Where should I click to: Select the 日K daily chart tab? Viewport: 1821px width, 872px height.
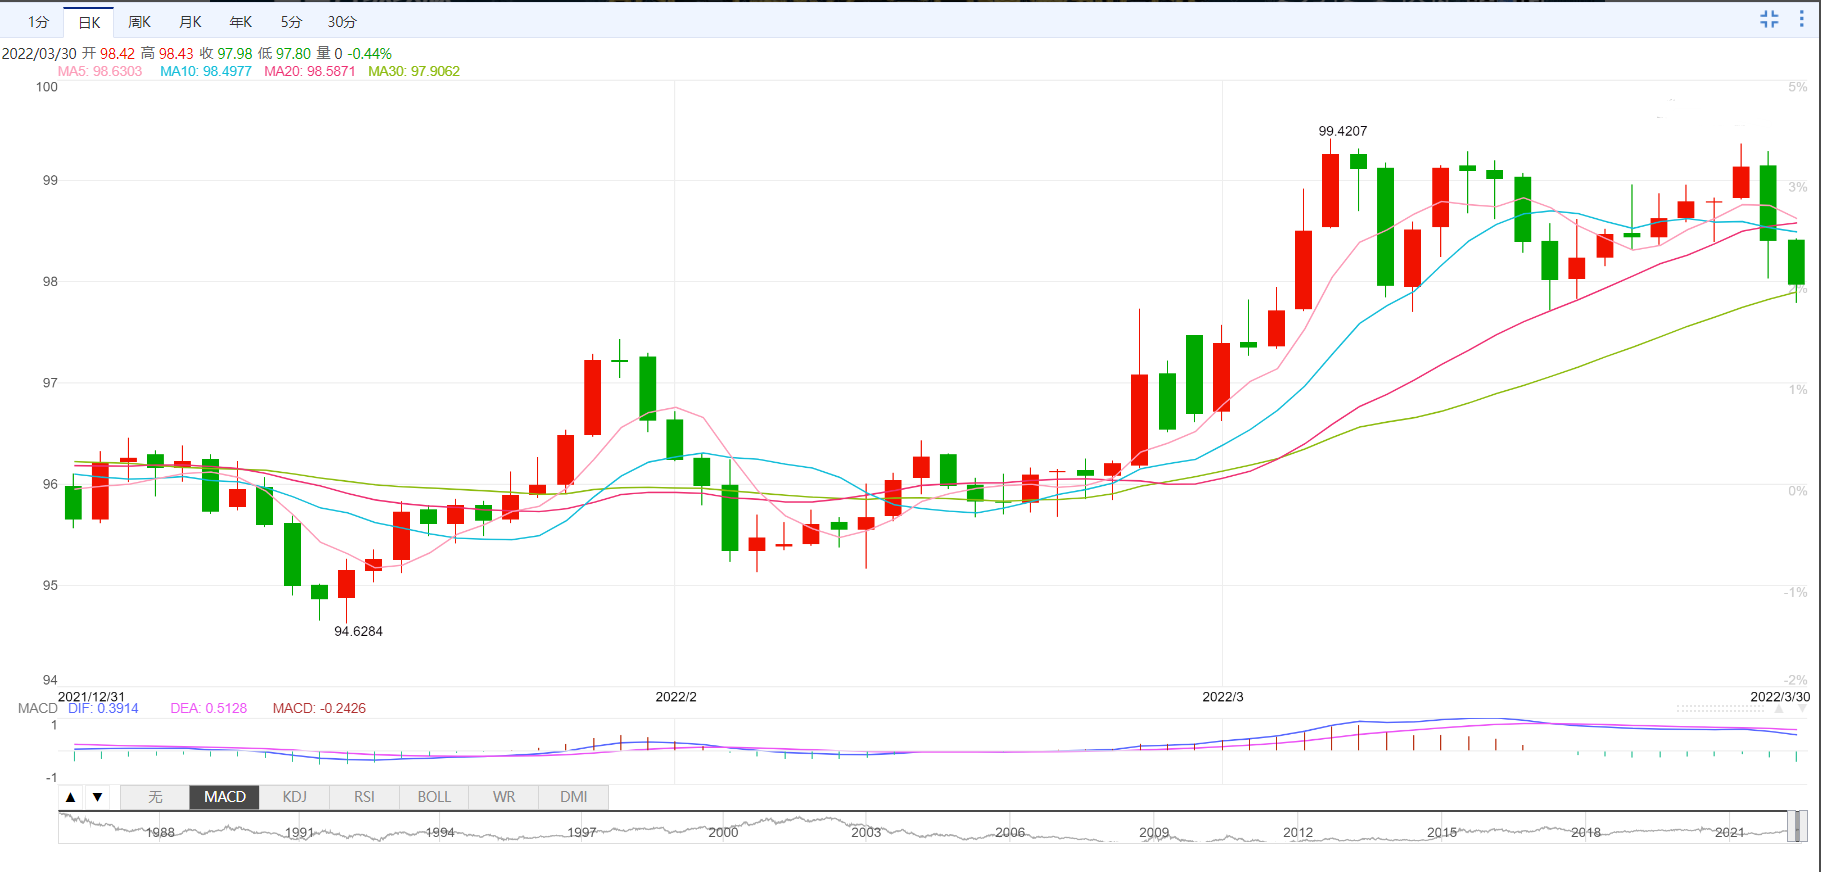pos(89,22)
